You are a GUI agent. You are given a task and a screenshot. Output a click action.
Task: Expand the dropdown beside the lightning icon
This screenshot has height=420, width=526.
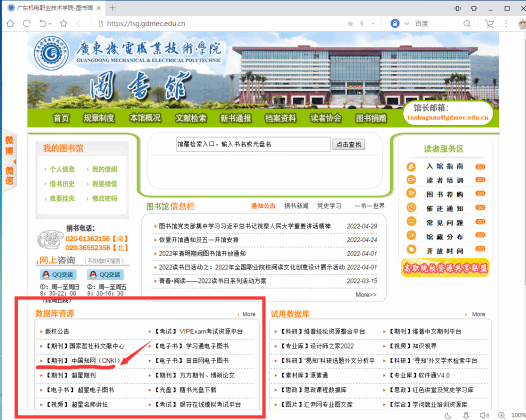pyautogui.click(x=373, y=24)
